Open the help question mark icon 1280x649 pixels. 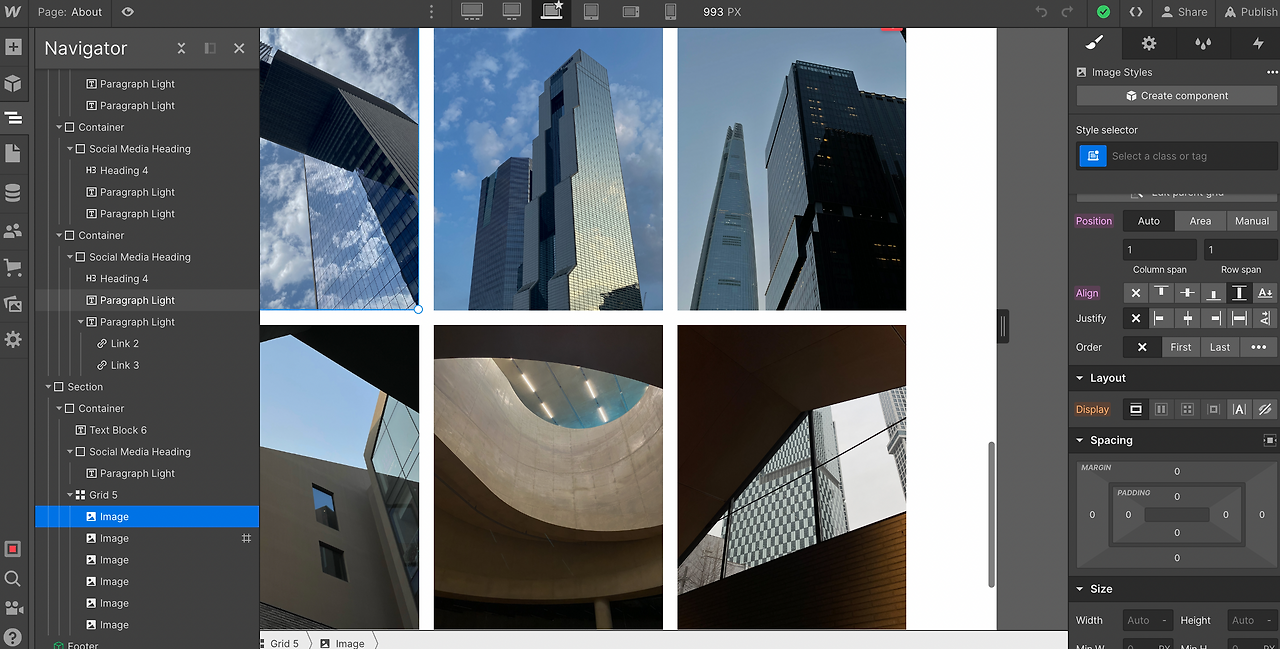click(13, 637)
